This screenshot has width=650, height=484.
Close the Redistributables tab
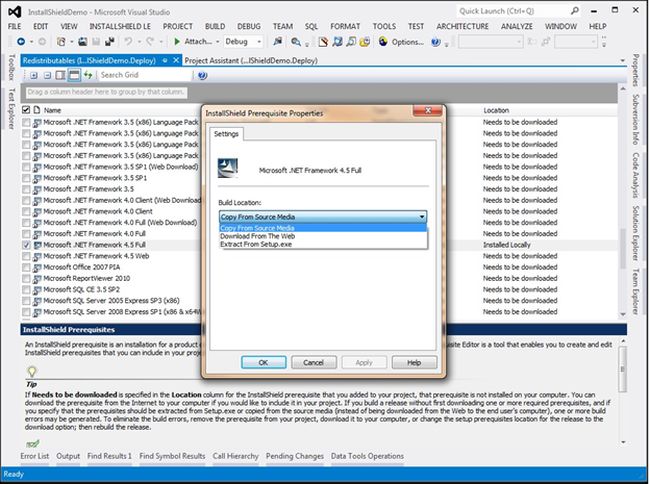pos(176,60)
